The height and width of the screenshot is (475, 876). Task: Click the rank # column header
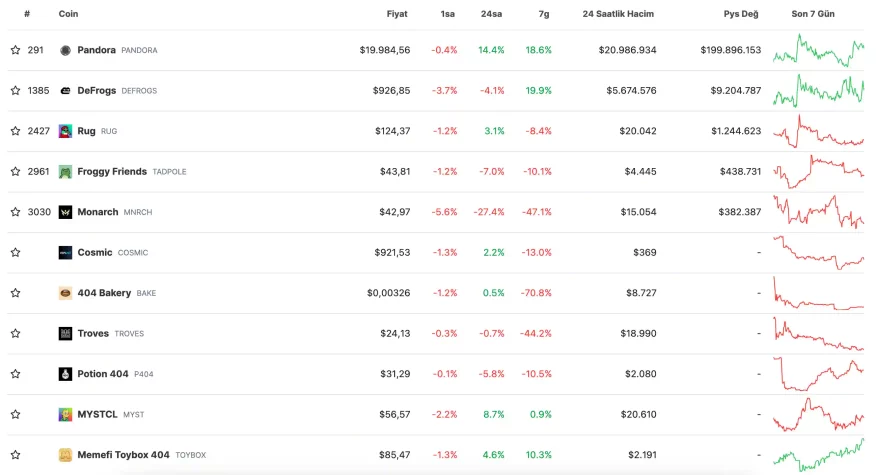26,14
